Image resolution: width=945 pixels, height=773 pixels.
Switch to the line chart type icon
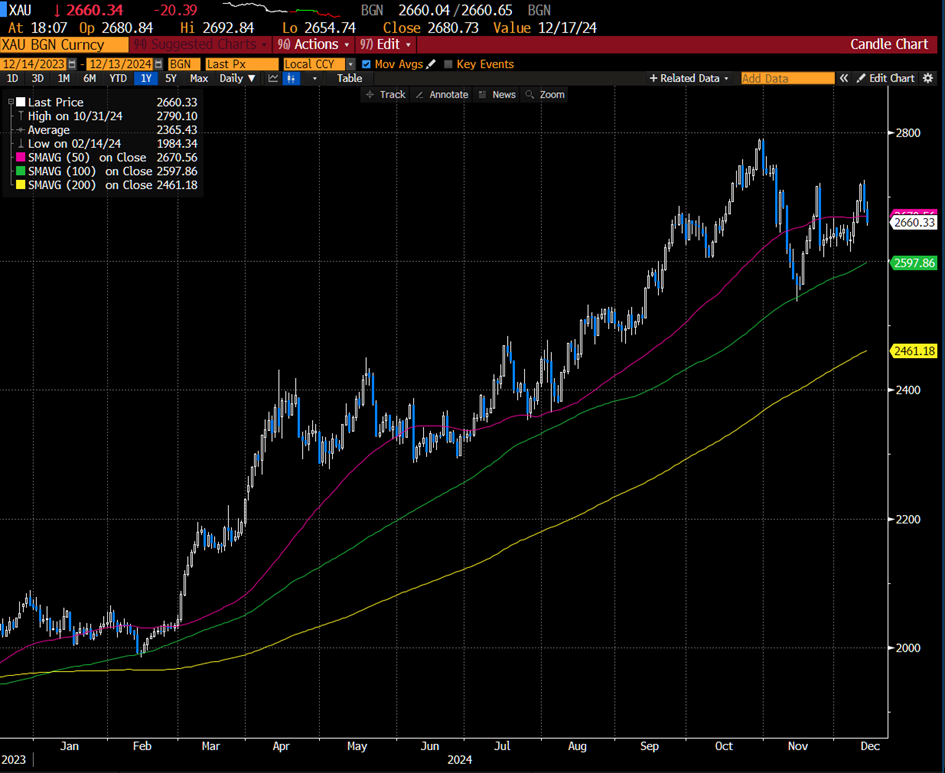click(273, 78)
